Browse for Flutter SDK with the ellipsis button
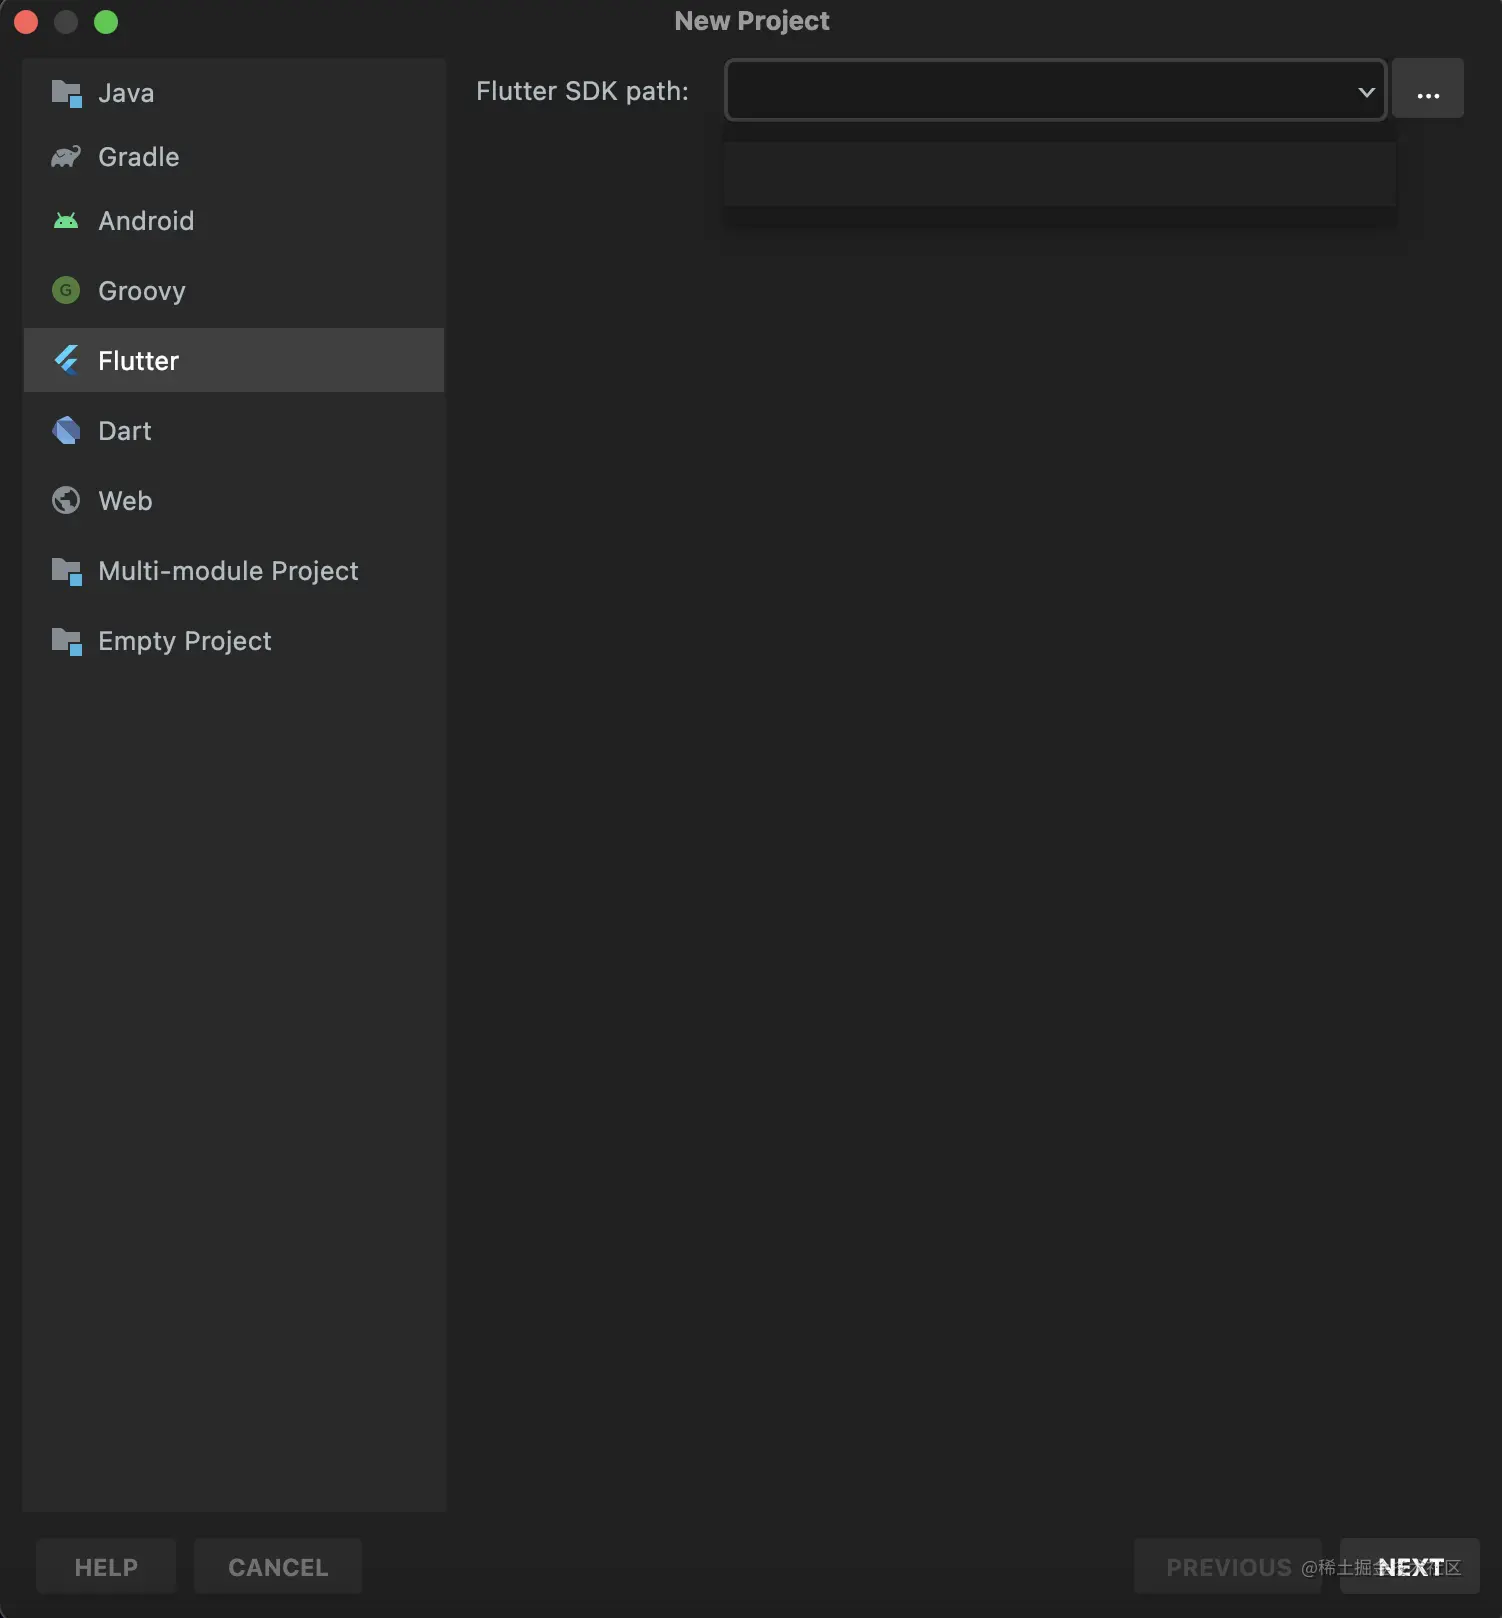Image resolution: width=1502 pixels, height=1618 pixels. (1428, 89)
